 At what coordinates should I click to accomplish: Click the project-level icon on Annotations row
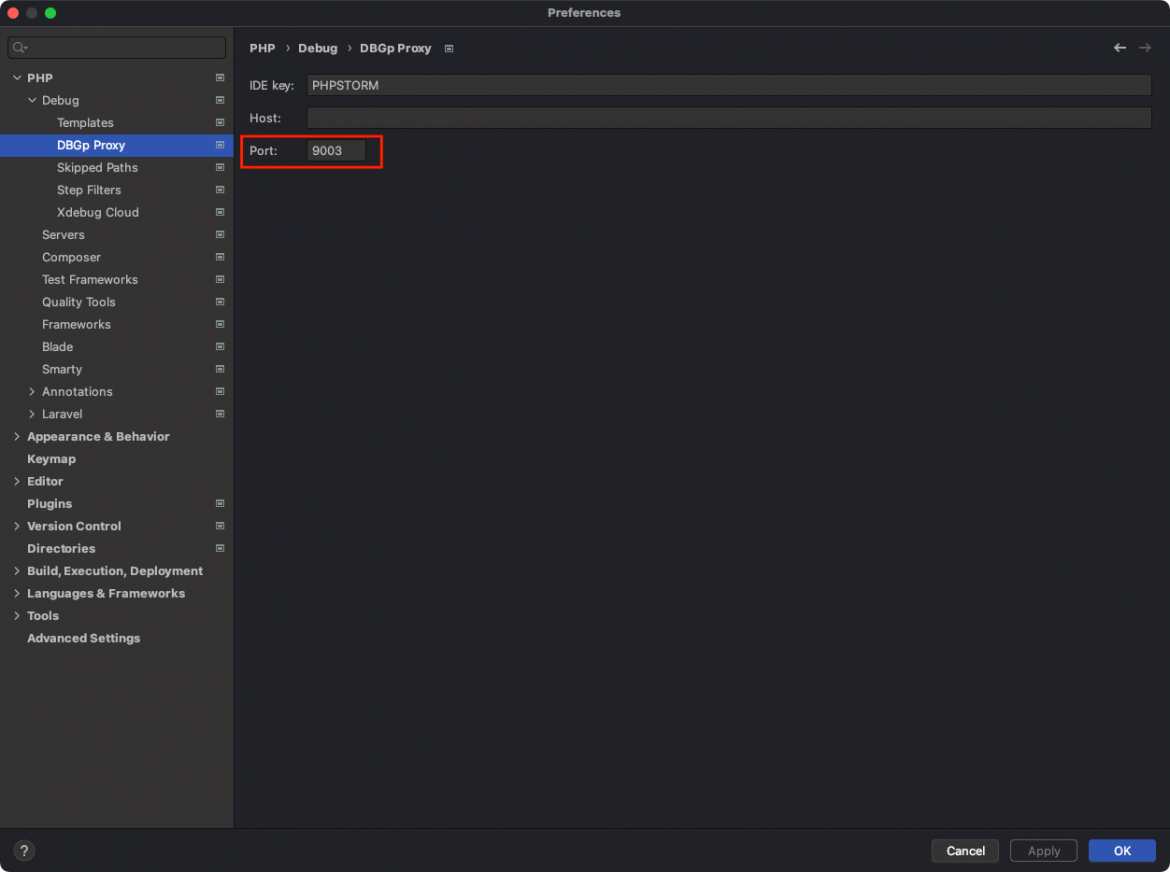[220, 391]
